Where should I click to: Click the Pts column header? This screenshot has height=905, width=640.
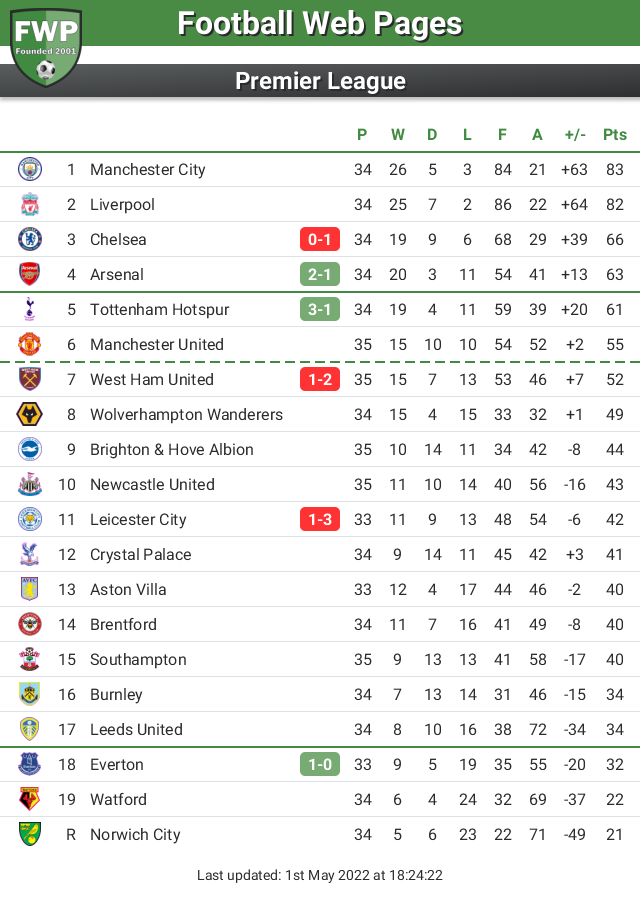[x=614, y=134]
